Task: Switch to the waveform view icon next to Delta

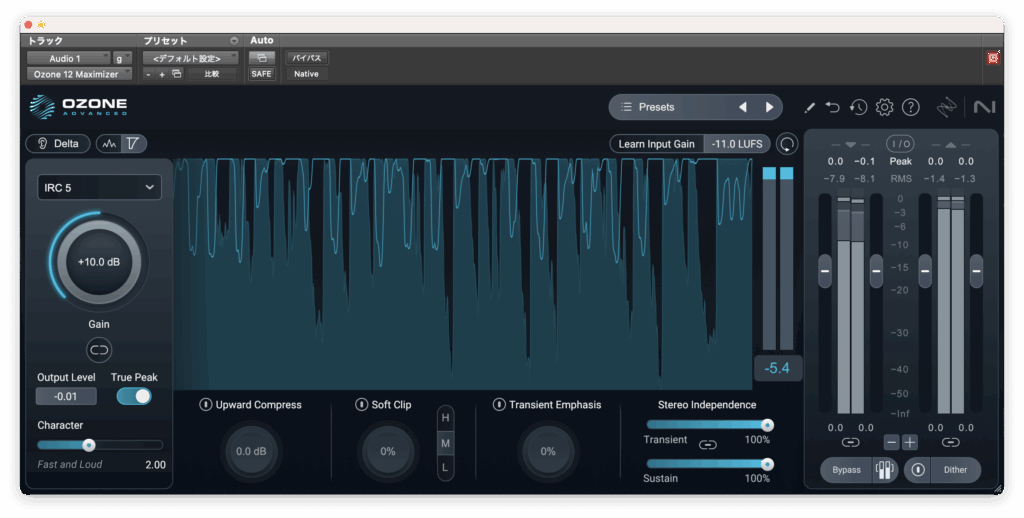Action: point(110,144)
